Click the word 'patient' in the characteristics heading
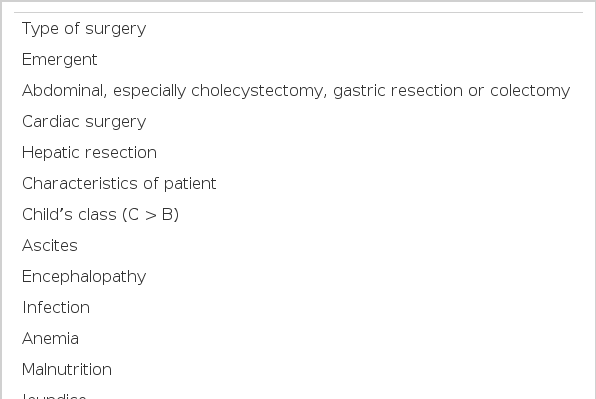This screenshot has height=399, width=596. point(190,184)
